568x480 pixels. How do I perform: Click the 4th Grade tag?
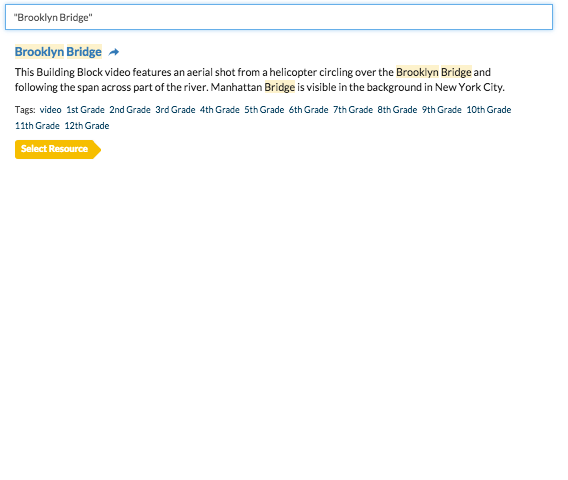tap(220, 110)
